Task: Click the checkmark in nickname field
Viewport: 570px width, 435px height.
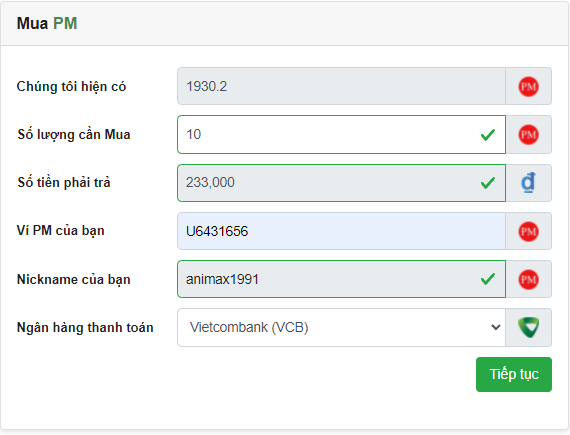Action: 487,279
